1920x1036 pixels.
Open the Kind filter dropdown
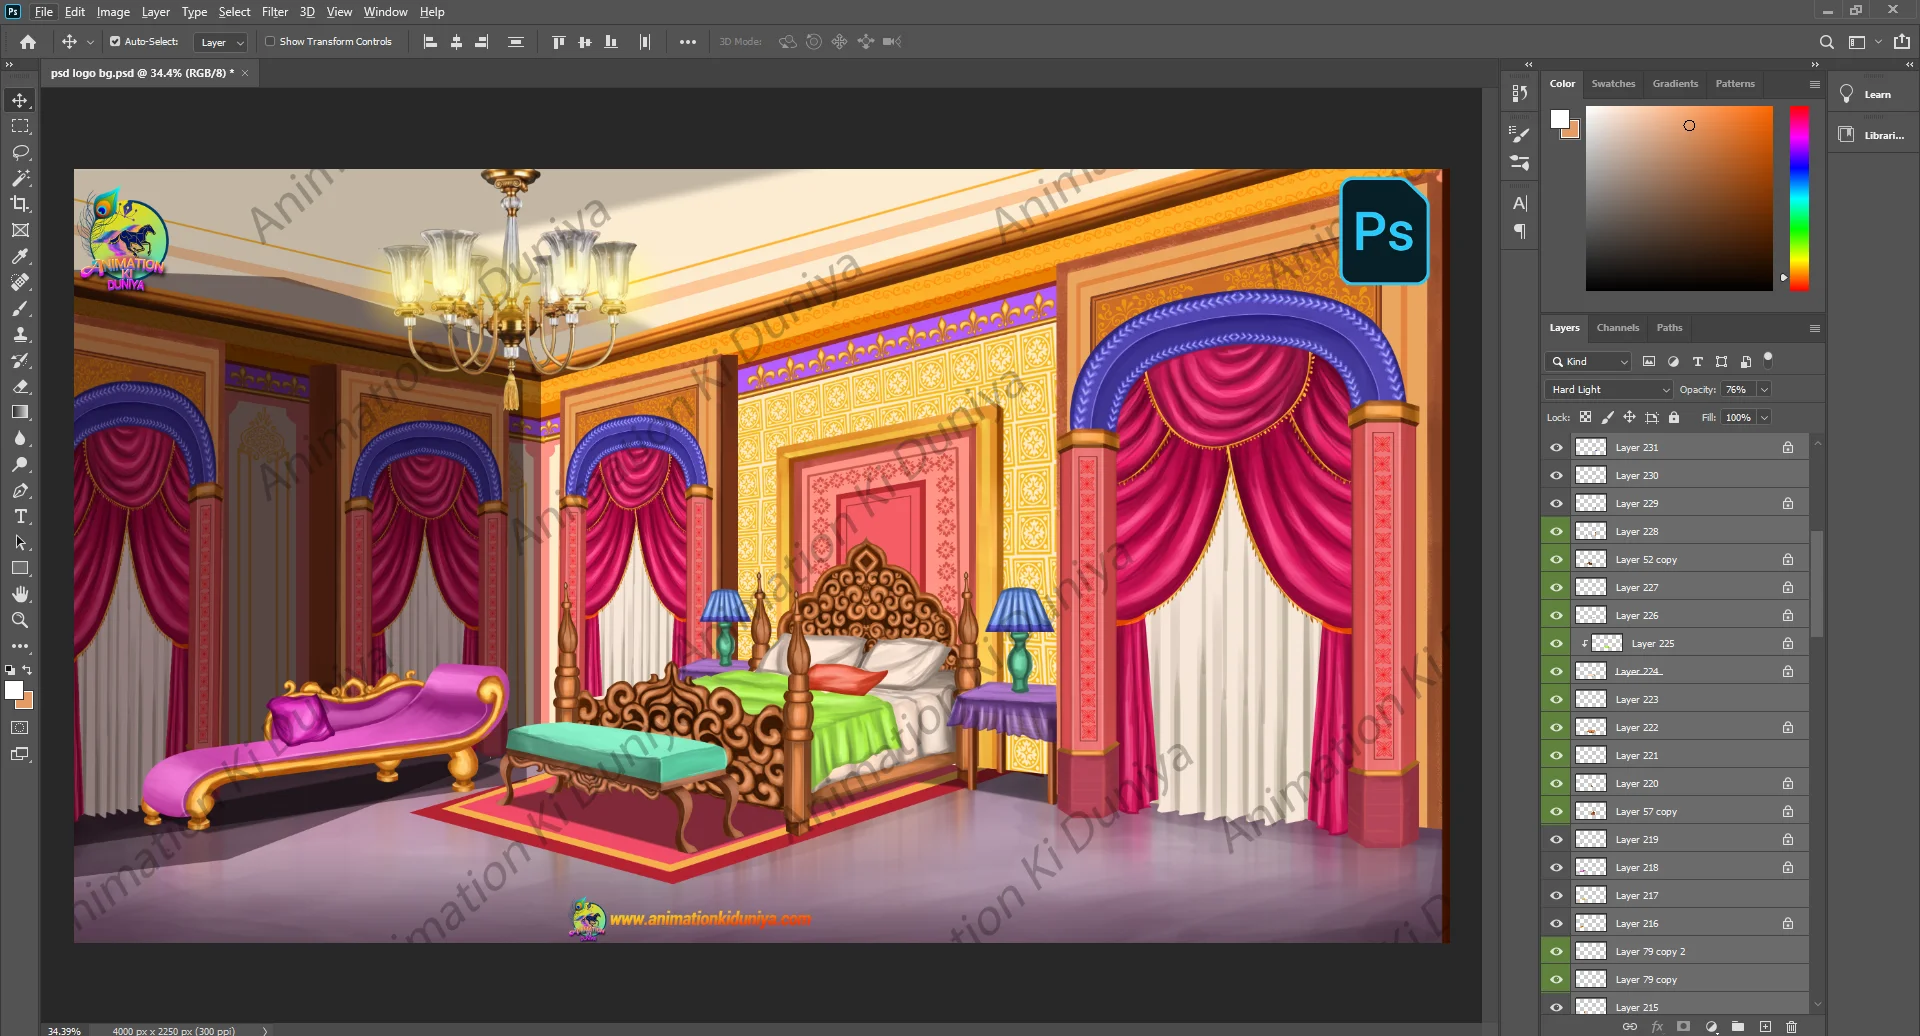(x=1588, y=362)
